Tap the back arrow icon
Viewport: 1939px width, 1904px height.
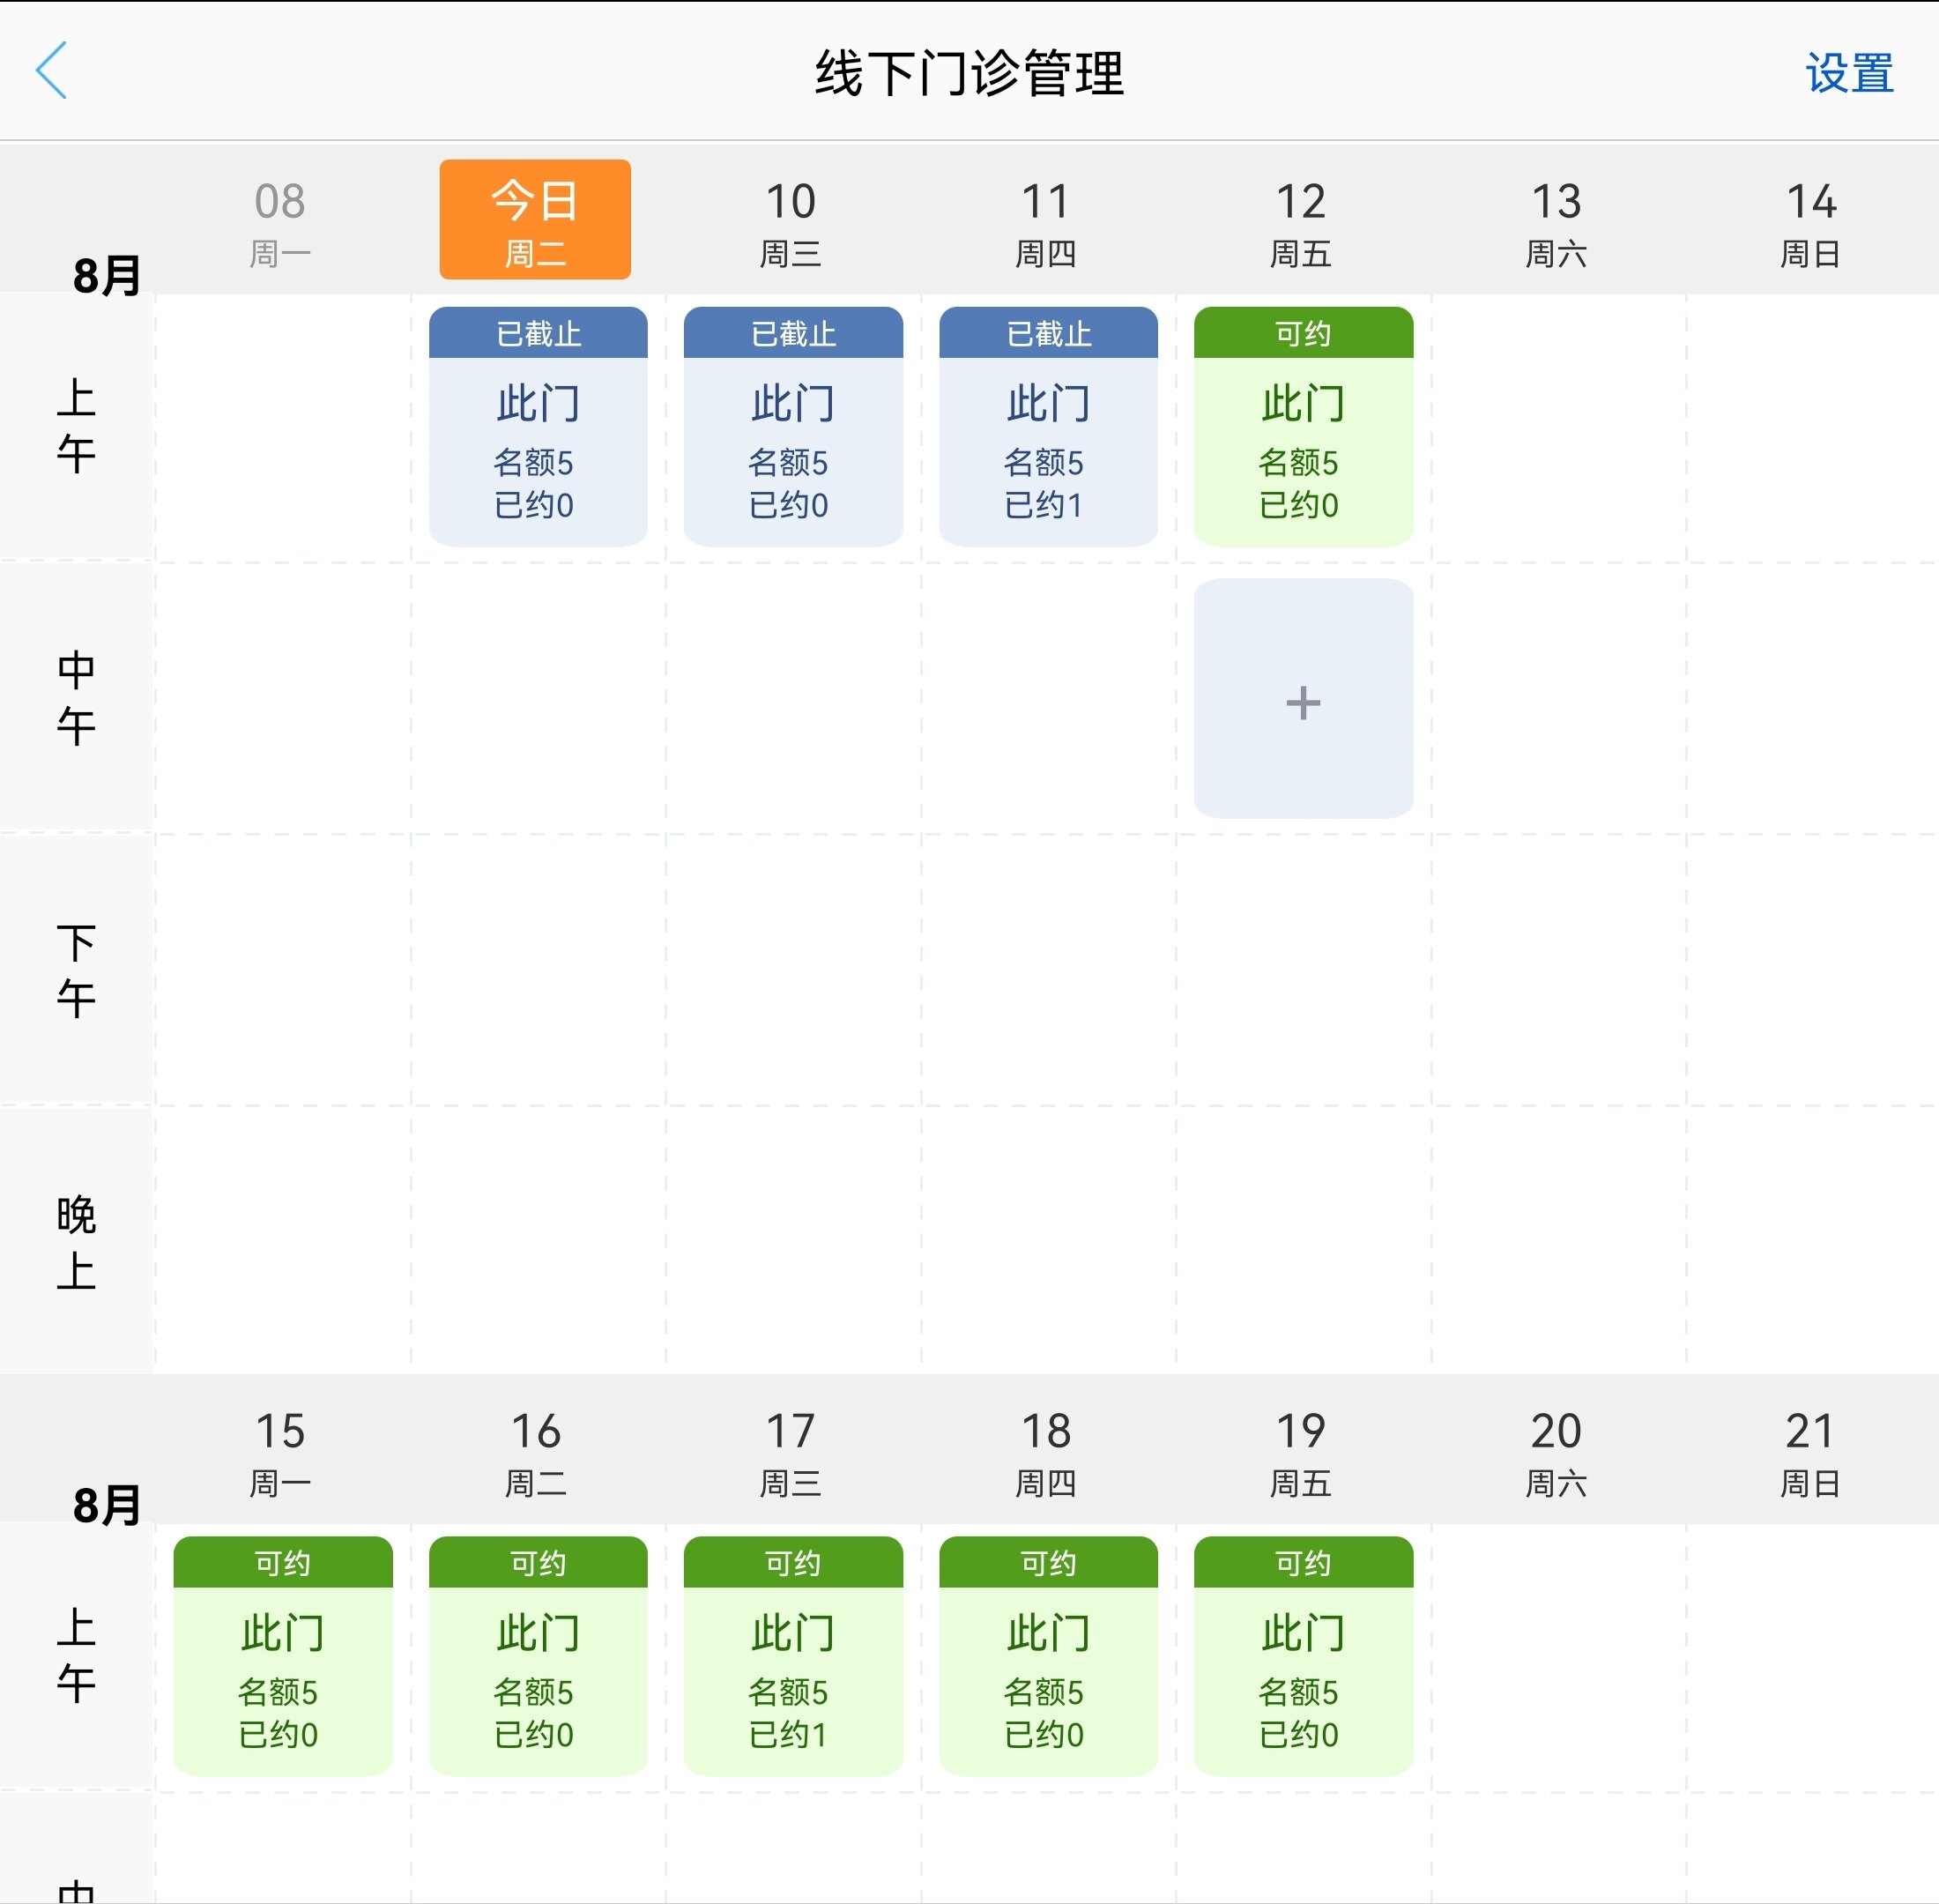tap(51, 71)
